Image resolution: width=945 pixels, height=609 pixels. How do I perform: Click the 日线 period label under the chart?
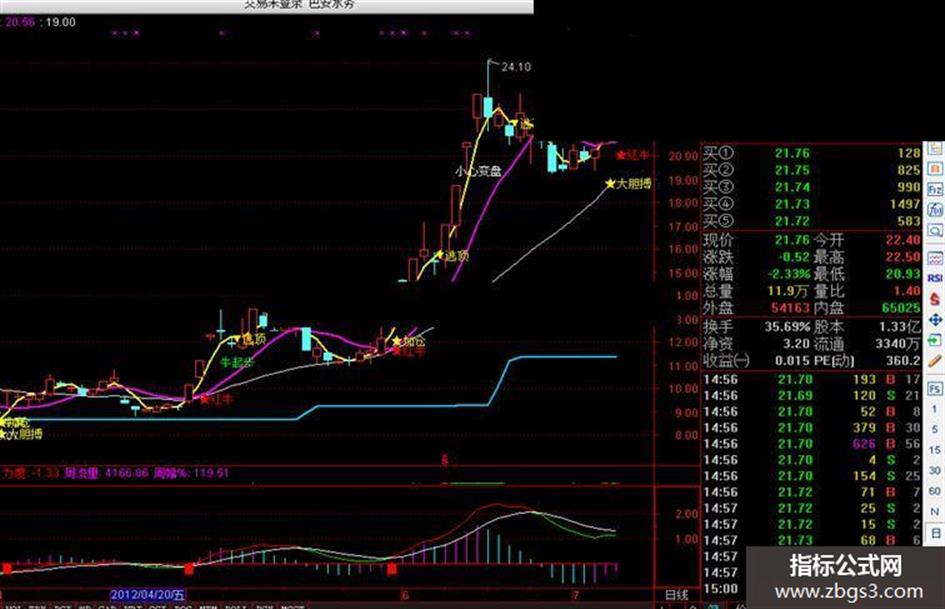[x=676, y=595]
